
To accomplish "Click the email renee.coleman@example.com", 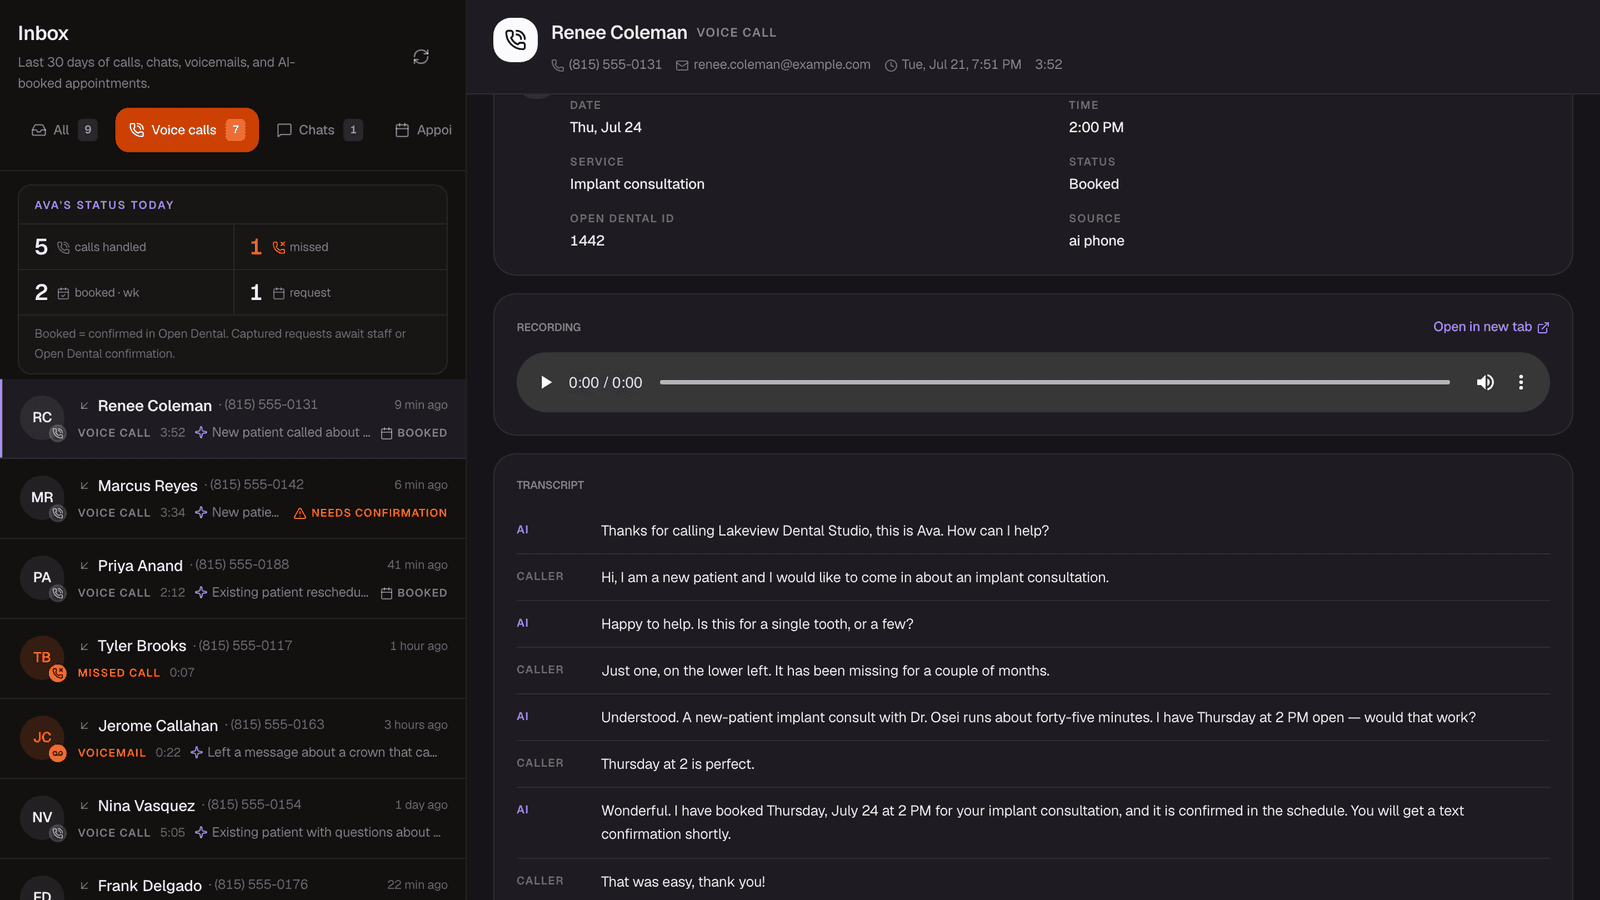I will 782,65.
